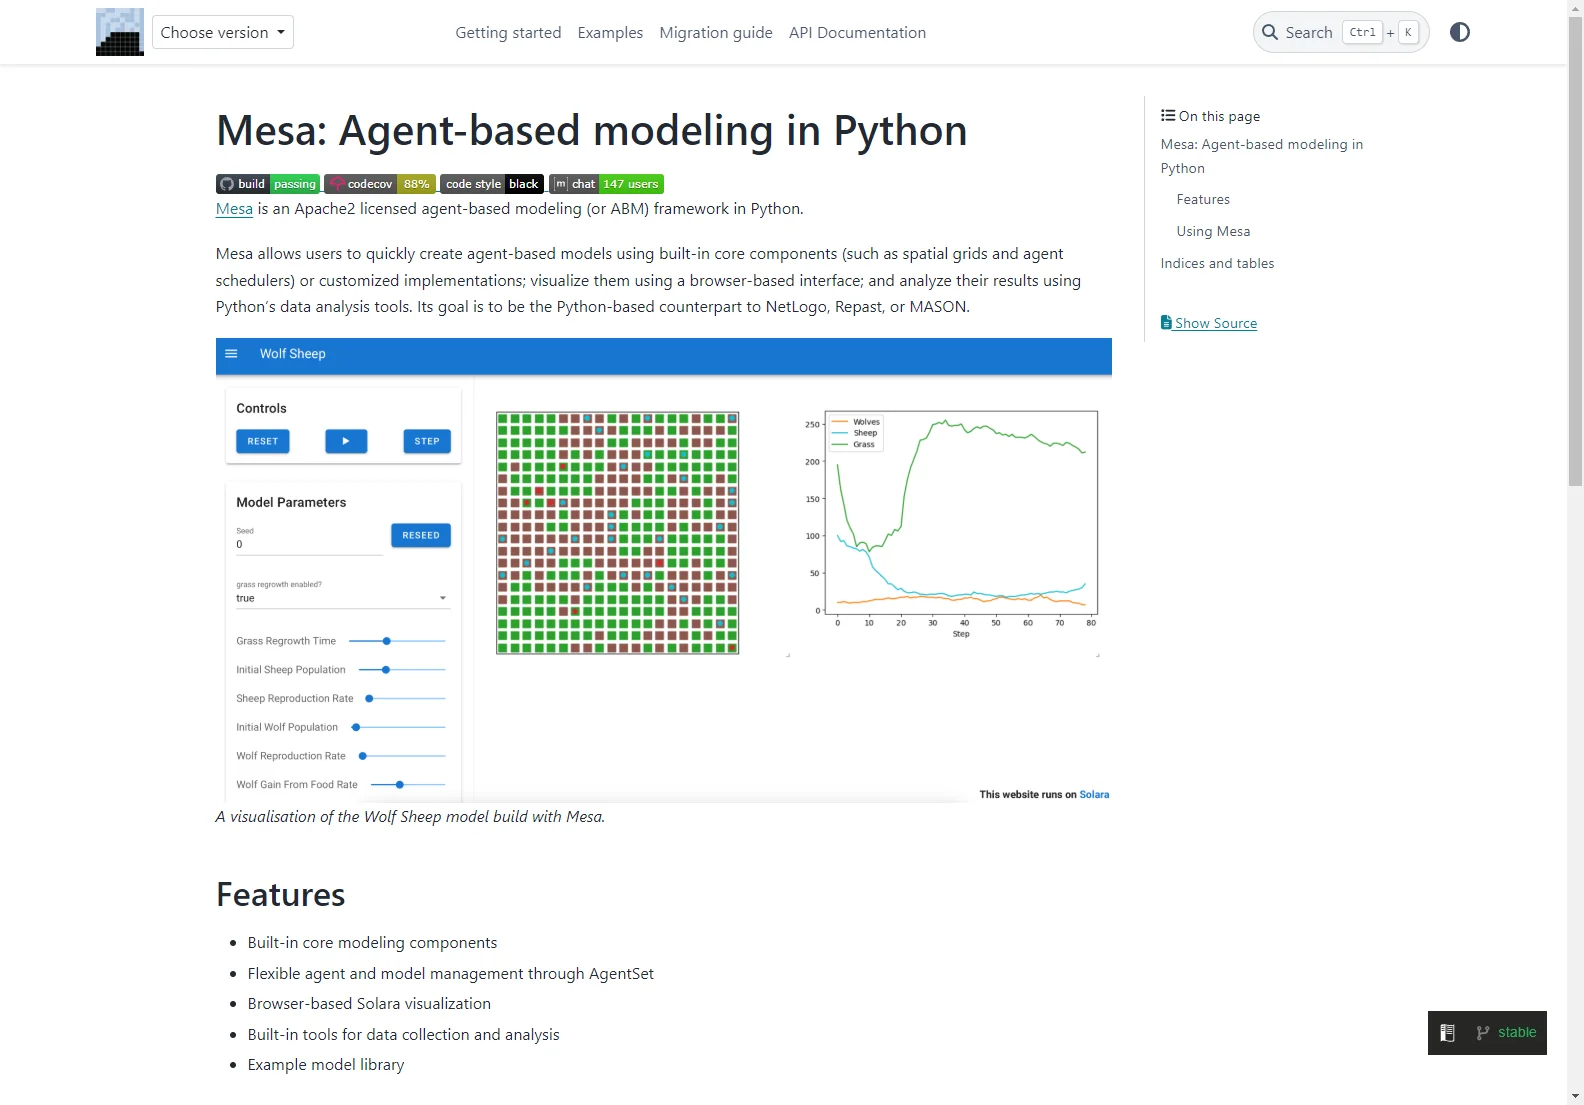Click the Initial Sheep Population slider
This screenshot has height=1105, width=1584.
(402, 670)
